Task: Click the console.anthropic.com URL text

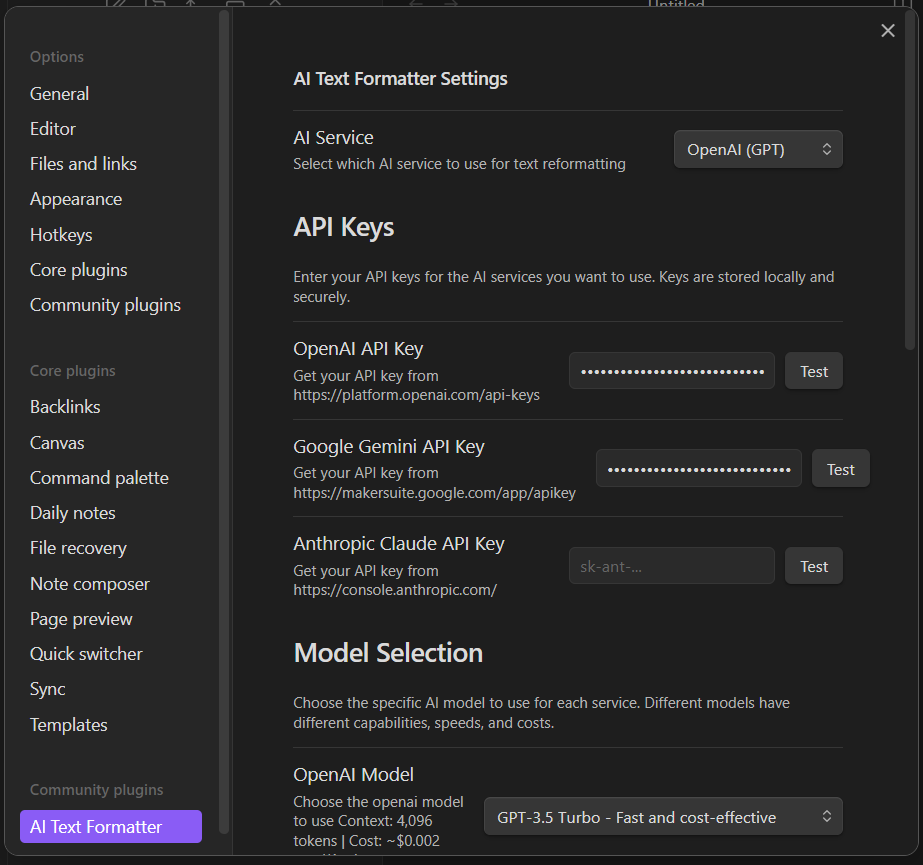Action: (x=395, y=590)
